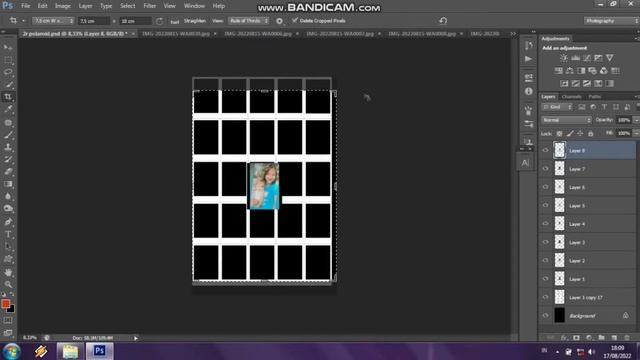Click the foreground orange color swatch
640x360 pixels.
(x=5, y=304)
